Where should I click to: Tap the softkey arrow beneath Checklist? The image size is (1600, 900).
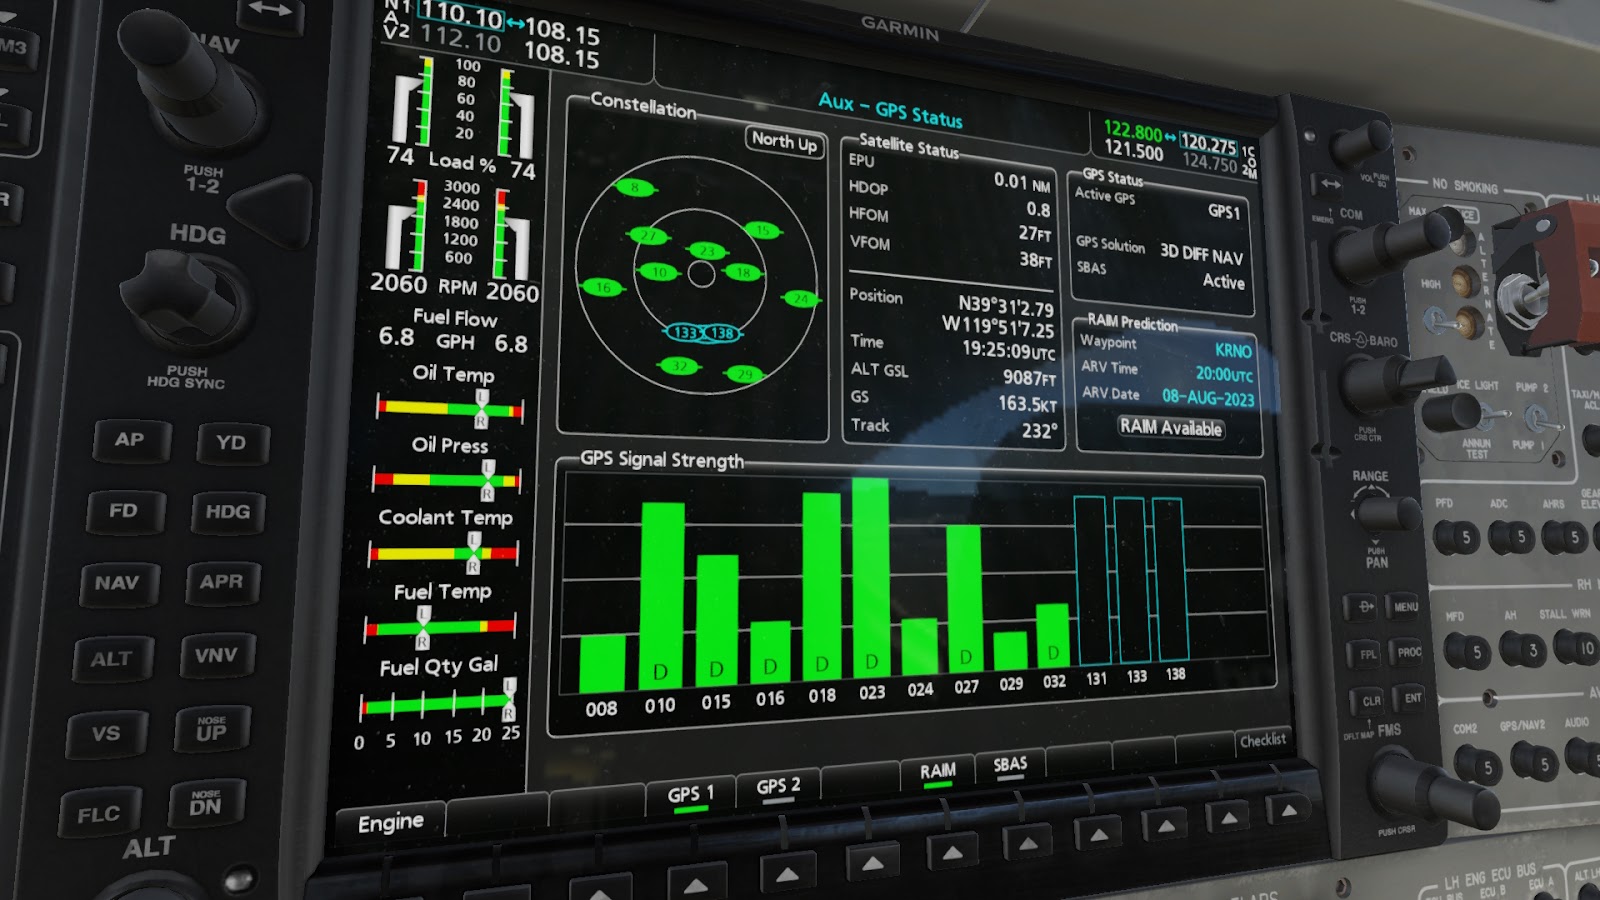click(x=1289, y=809)
